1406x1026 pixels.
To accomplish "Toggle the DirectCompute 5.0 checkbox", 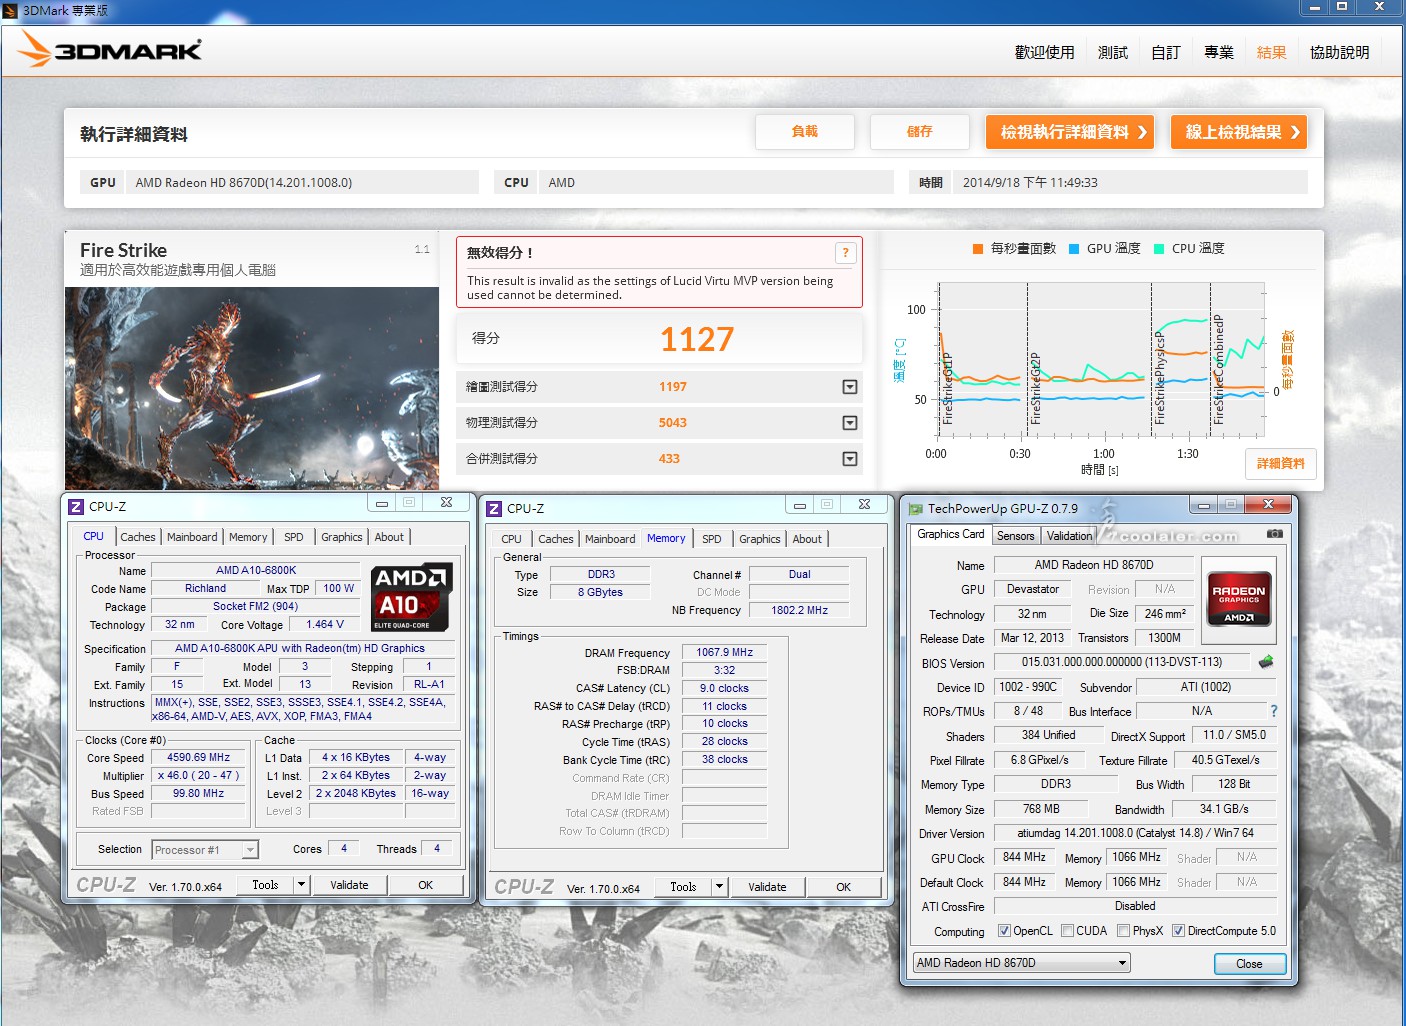I will 1178,931.
